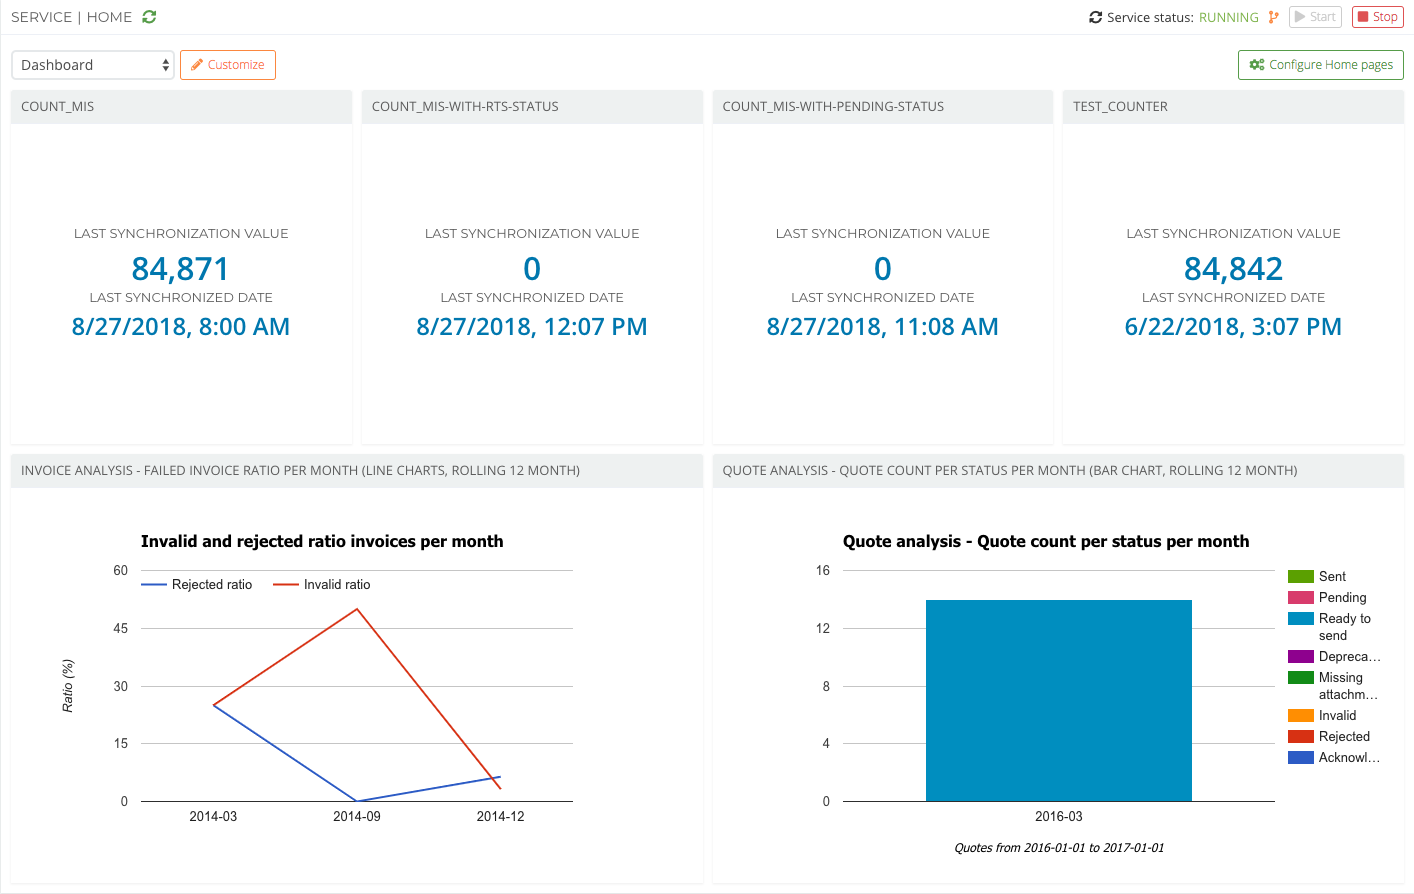Click the purple Deprecated legend swatch
This screenshot has width=1414, height=894.
click(x=1300, y=657)
